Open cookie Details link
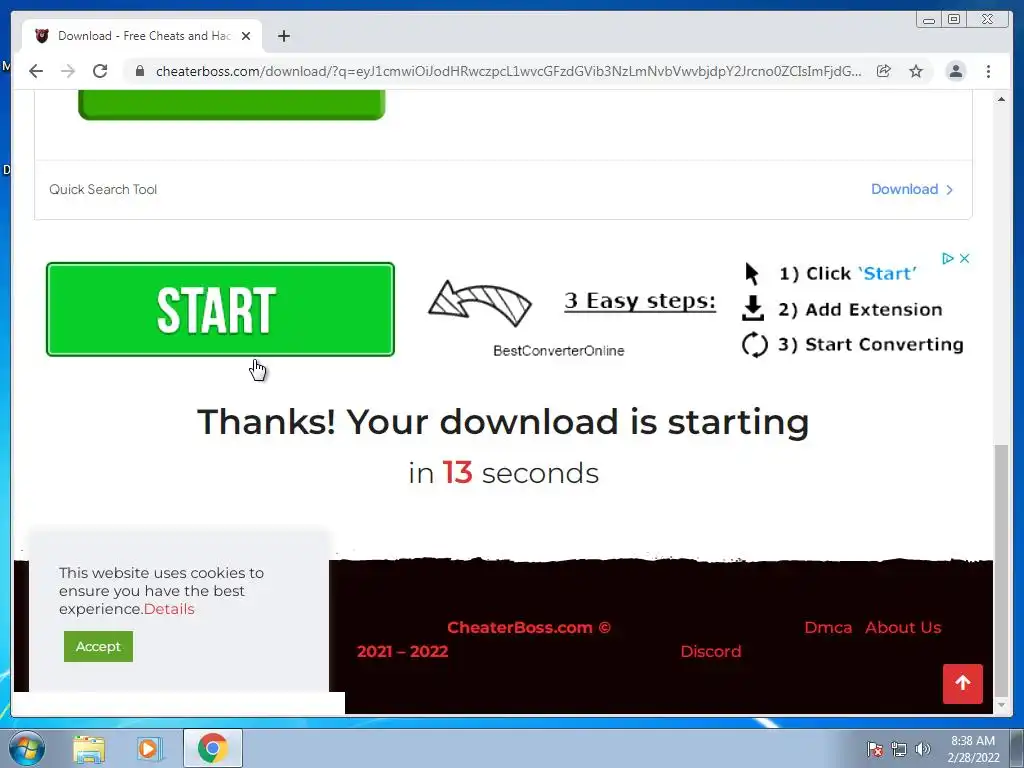The width and height of the screenshot is (1024, 768). 169,609
